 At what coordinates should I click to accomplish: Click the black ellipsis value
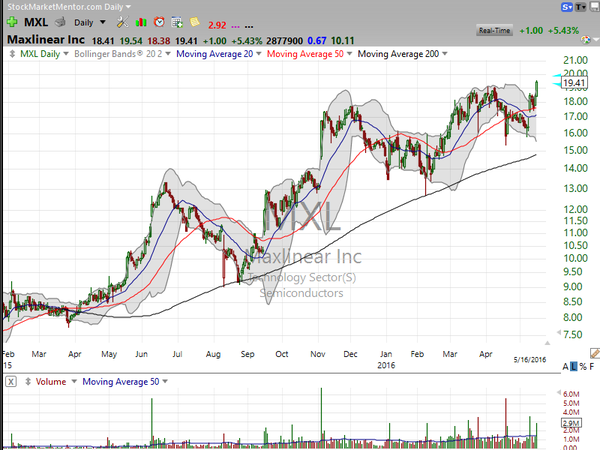pos(249,26)
